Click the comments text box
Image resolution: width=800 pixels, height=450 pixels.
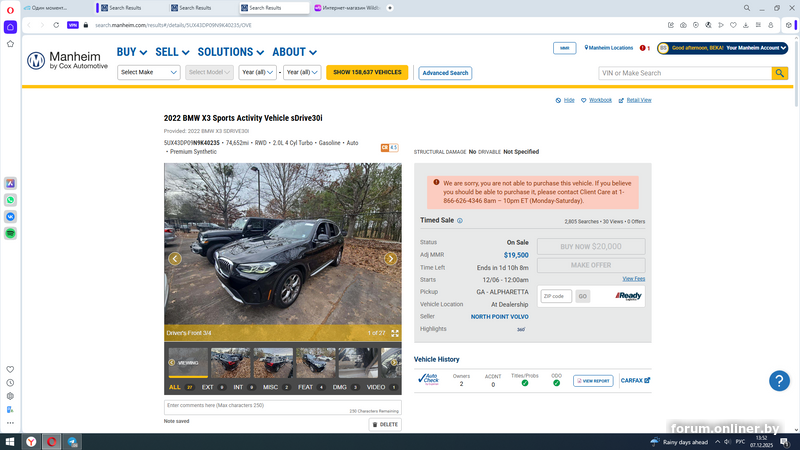click(x=283, y=407)
